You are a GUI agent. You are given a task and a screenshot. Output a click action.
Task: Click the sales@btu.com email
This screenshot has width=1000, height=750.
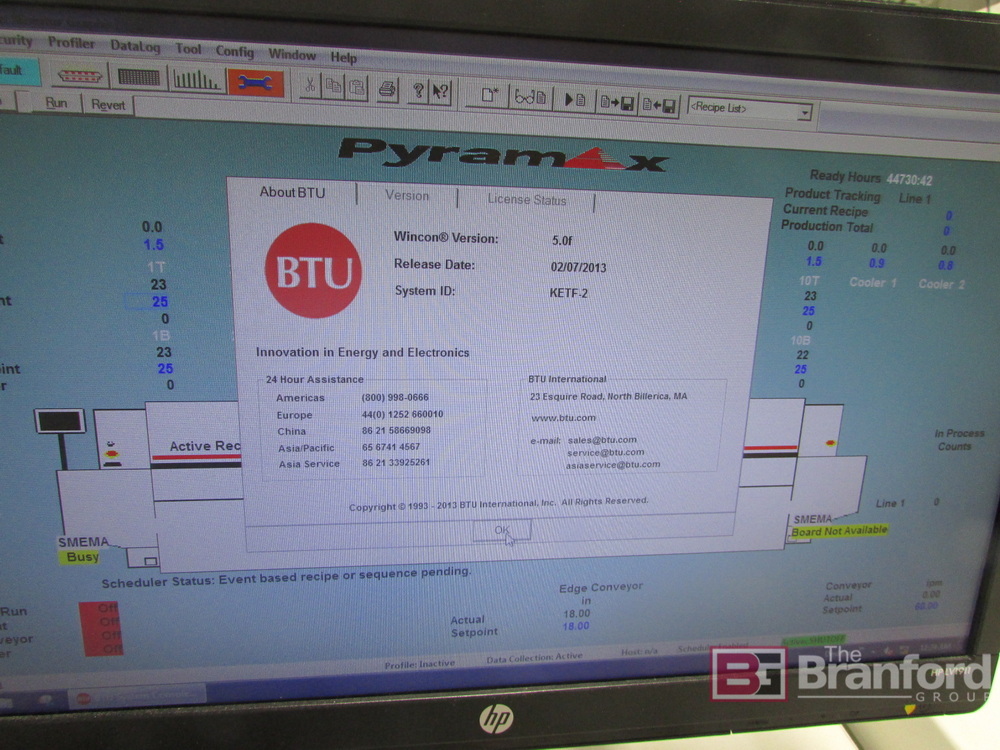tap(602, 439)
